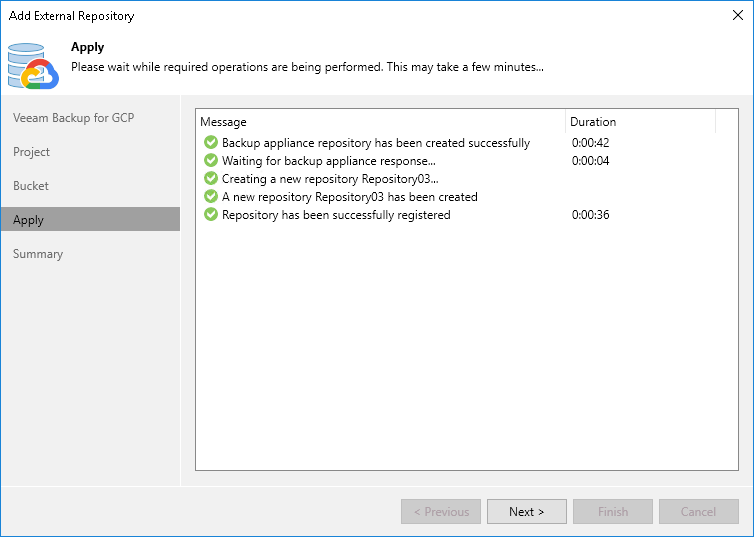Click the < Previous button

[x=441, y=512]
